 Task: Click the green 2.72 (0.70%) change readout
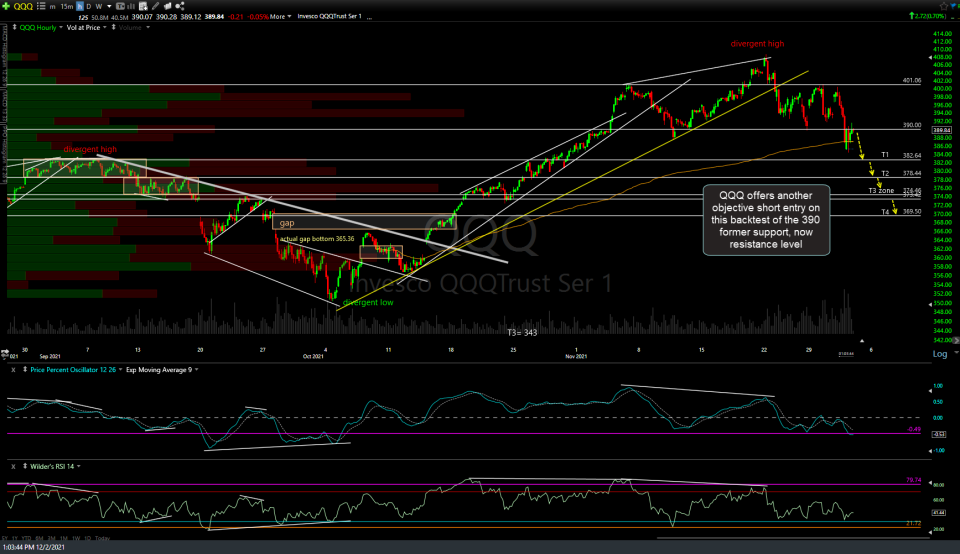pos(927,17)
